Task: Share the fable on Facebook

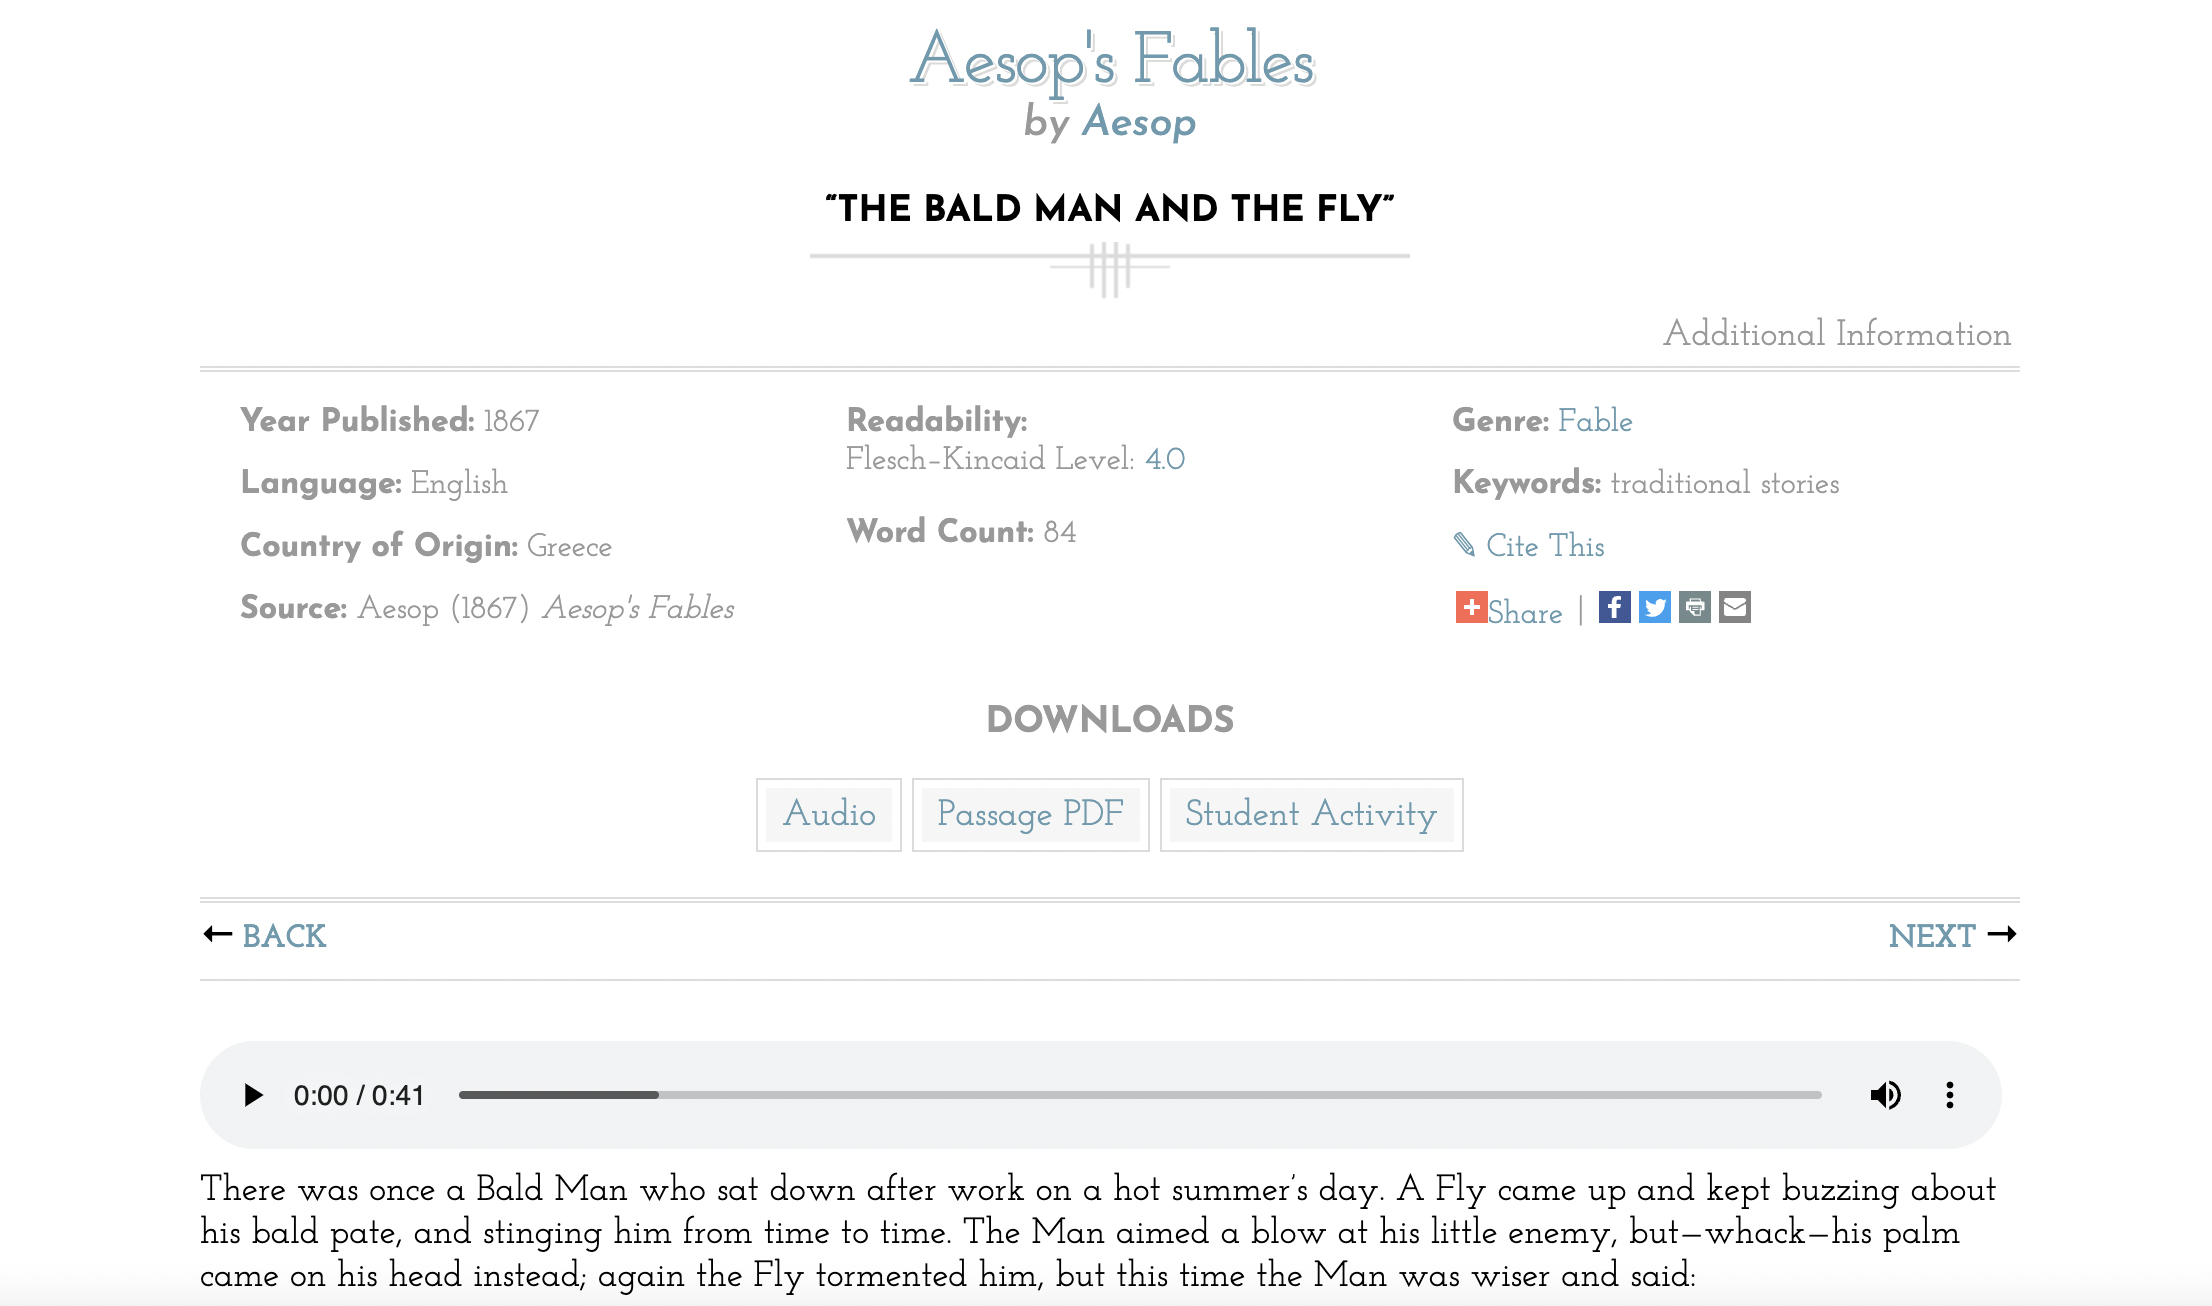Action: [1614, 607]
